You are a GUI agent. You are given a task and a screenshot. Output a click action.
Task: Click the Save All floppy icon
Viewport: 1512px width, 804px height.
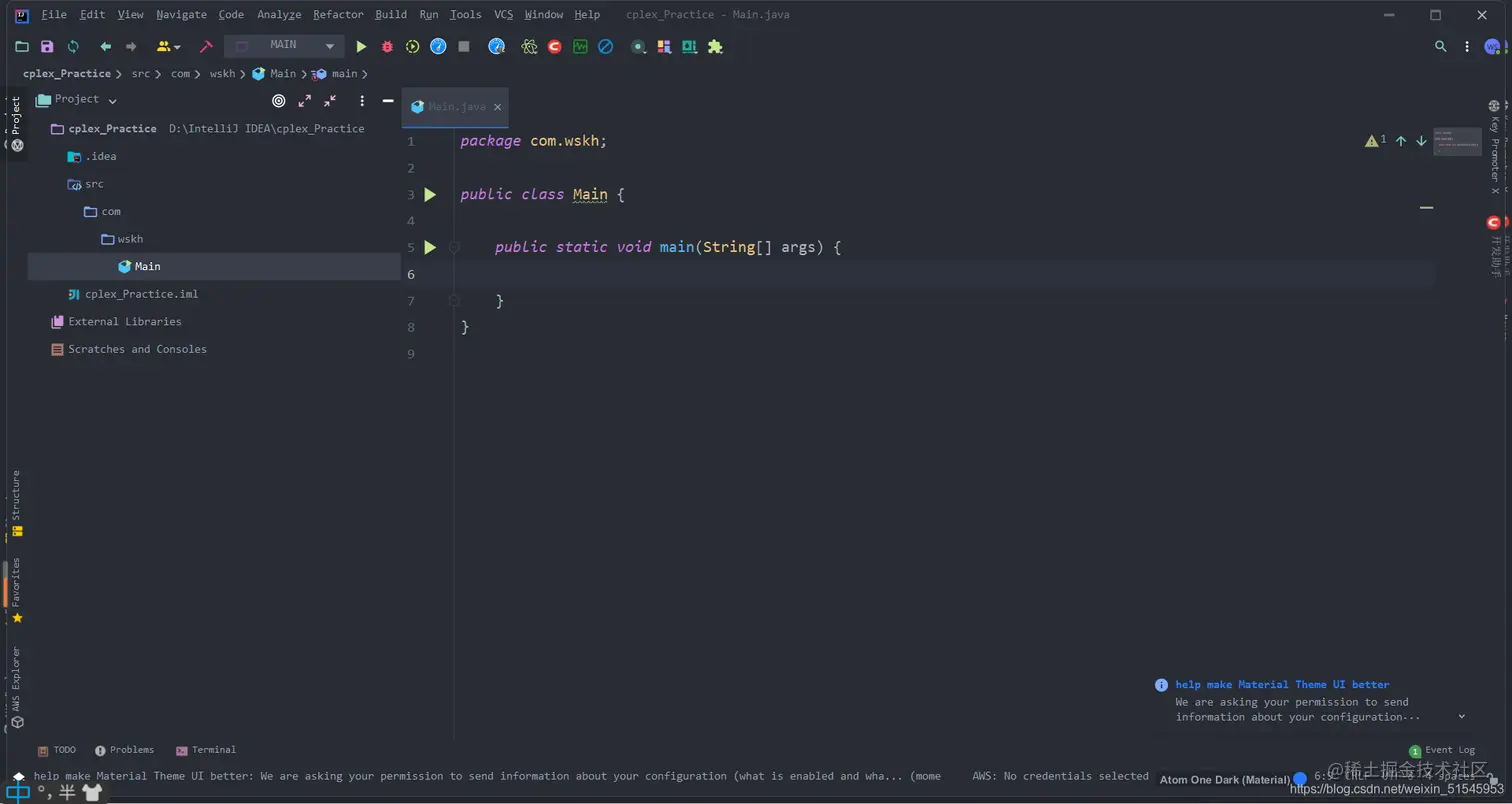47,46
